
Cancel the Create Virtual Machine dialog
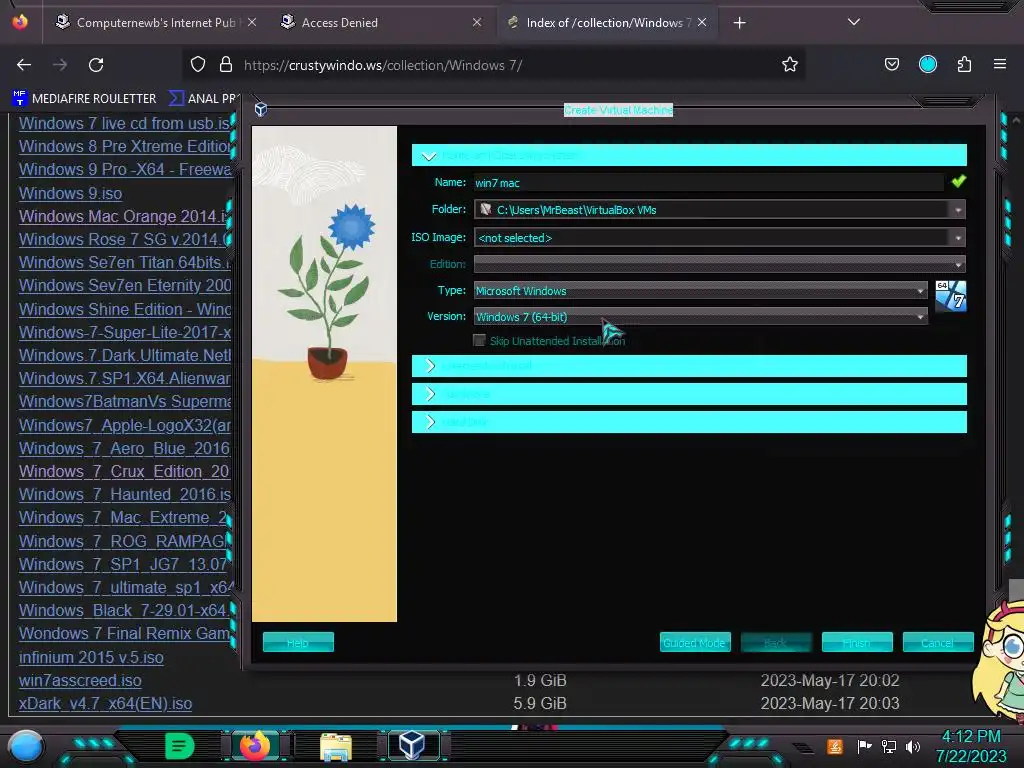coord(938,643)
